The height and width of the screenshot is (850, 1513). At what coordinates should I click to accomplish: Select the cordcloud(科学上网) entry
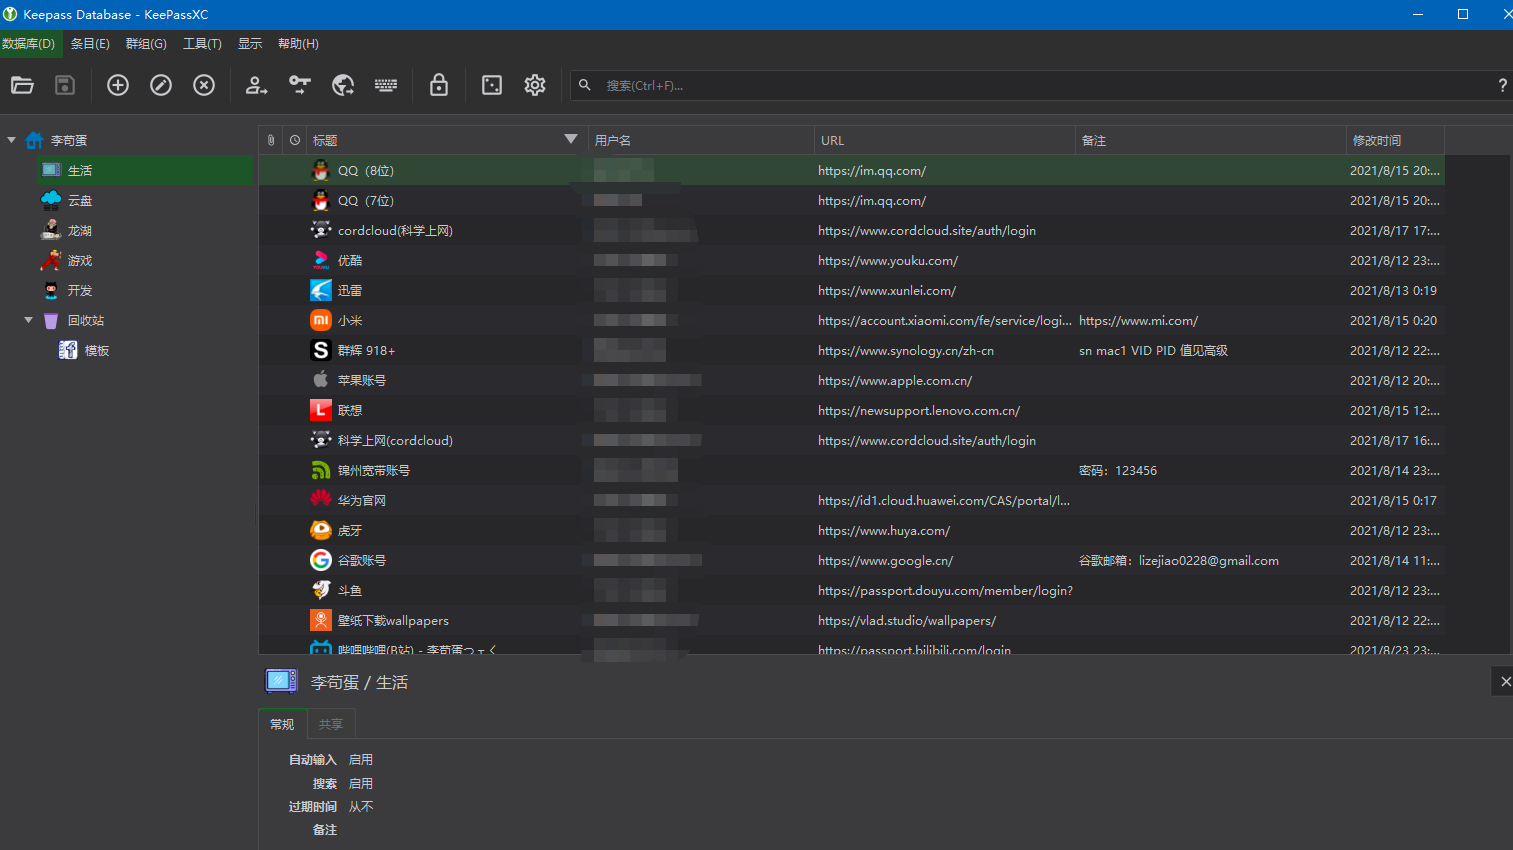(x=851, y=230)
